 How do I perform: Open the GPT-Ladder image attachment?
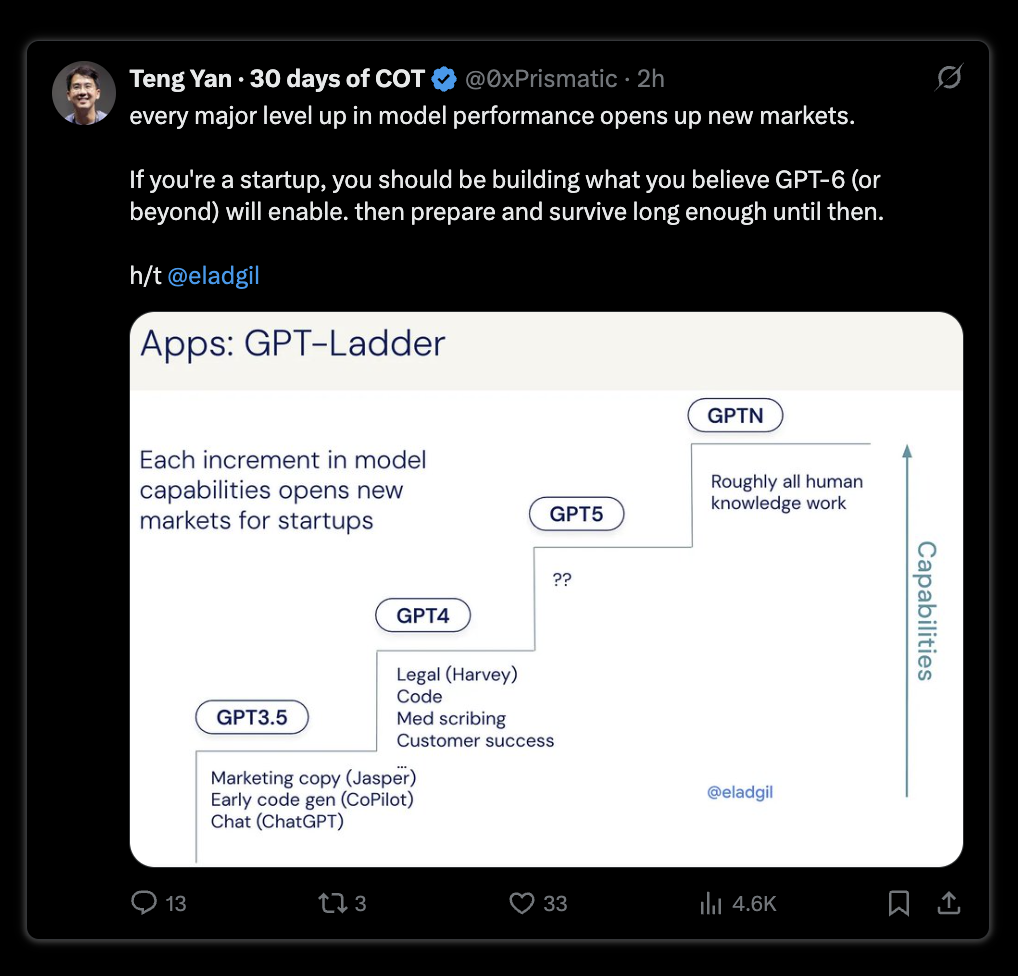[546, 589]
